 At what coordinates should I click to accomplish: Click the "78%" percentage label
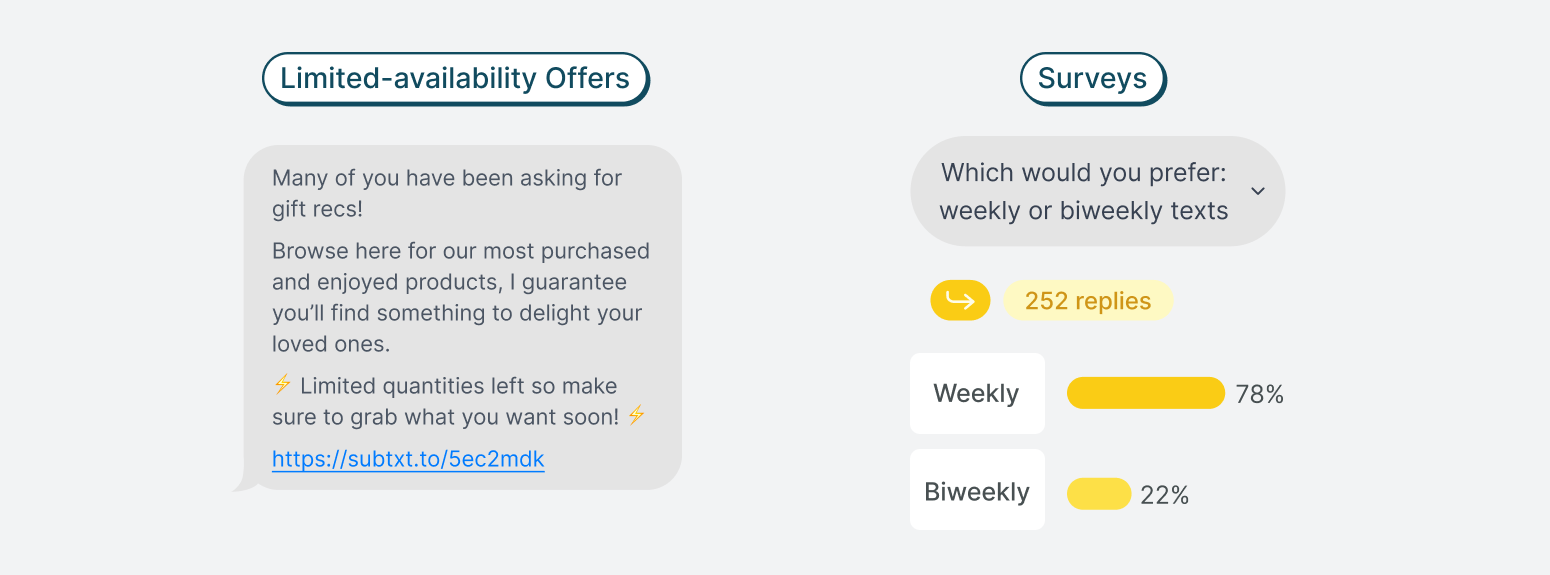click(1259, 394)
